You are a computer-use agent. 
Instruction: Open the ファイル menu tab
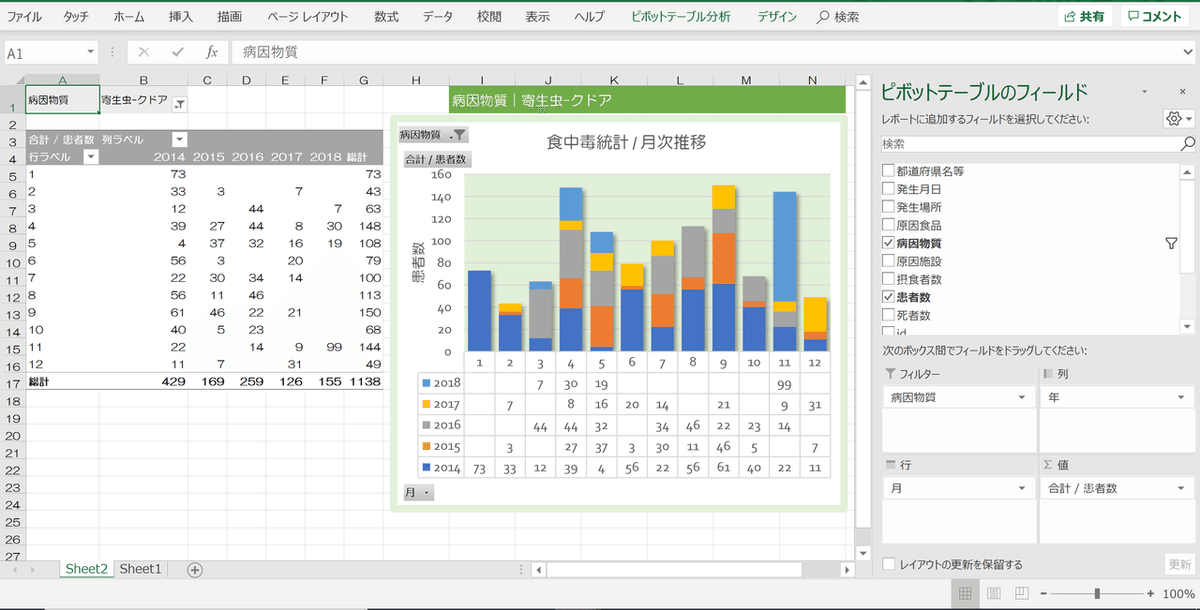[x=24, y=17]
